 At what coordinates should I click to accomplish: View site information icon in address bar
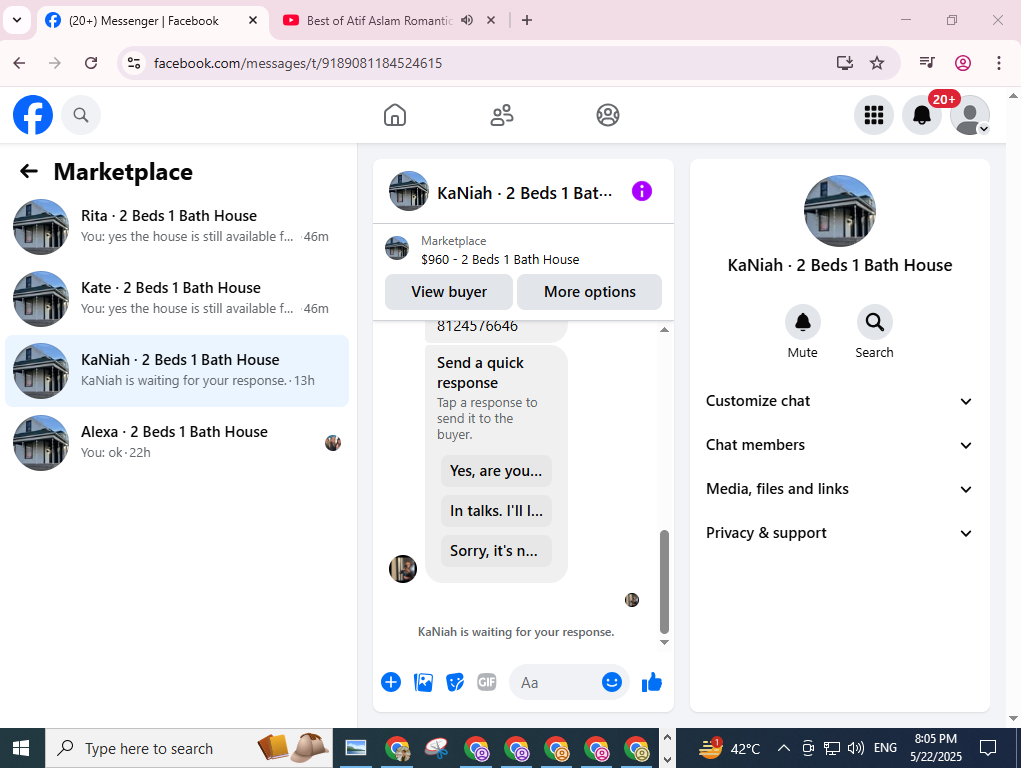coord(134,63)
